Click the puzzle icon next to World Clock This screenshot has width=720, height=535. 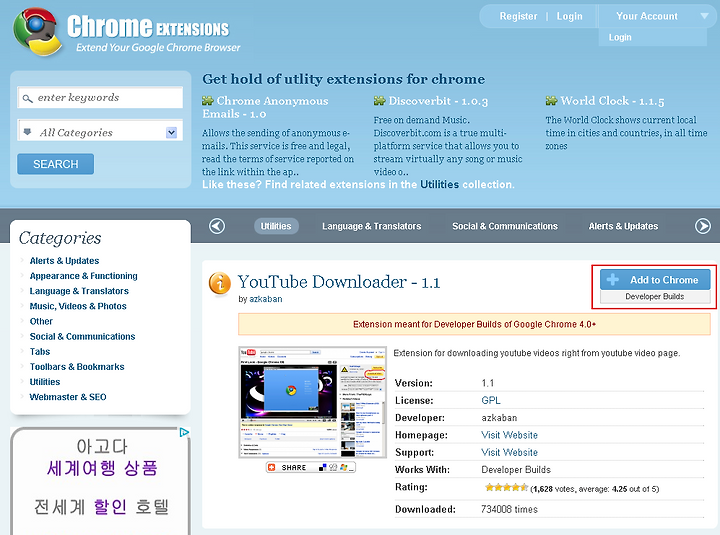(551, 101)
